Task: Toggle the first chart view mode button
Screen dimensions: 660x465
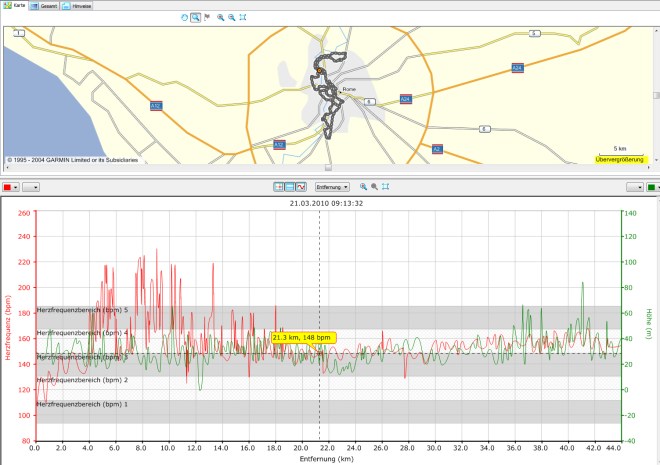Action: (279, 186)
